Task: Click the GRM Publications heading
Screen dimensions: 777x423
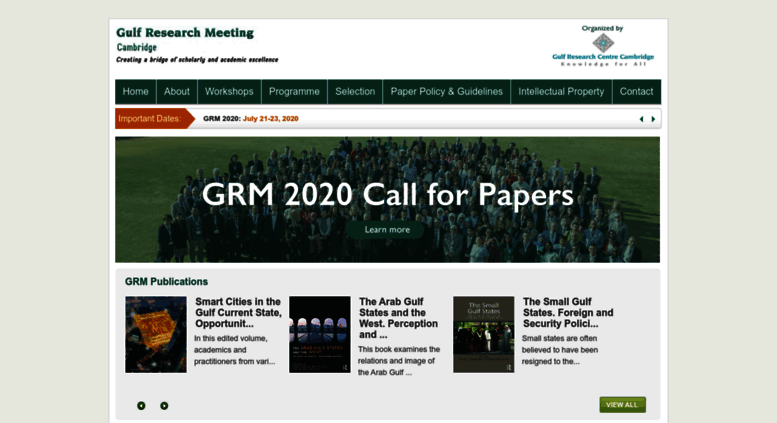Action: [x=166, y=282]
